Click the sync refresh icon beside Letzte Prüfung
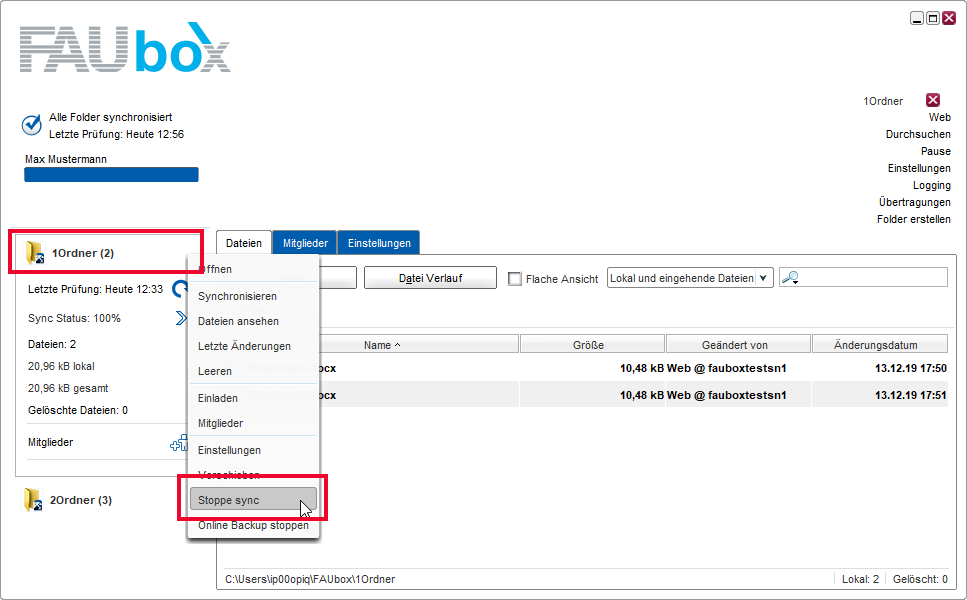The height and width of the screenshot is (600, 967). click(x=180, y=289)
